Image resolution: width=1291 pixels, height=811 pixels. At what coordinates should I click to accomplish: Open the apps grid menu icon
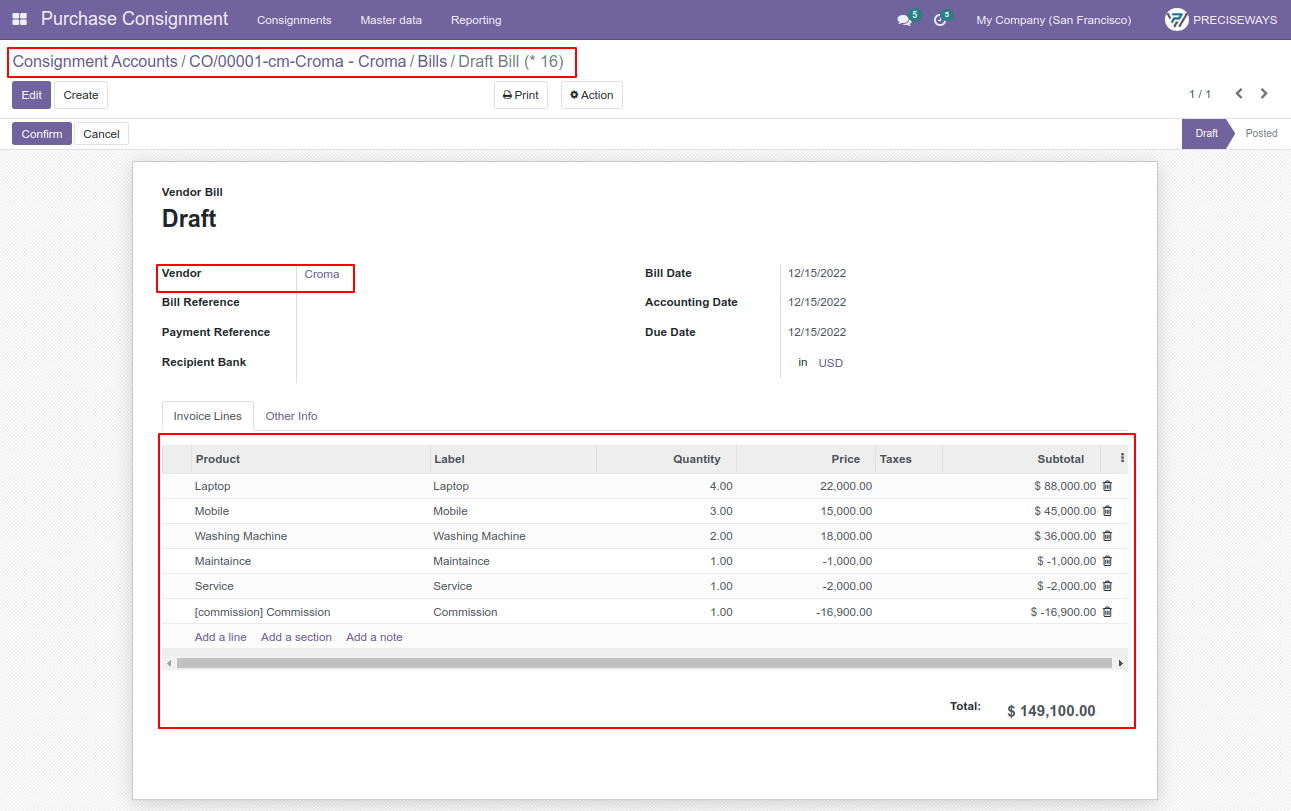[20, 20]
